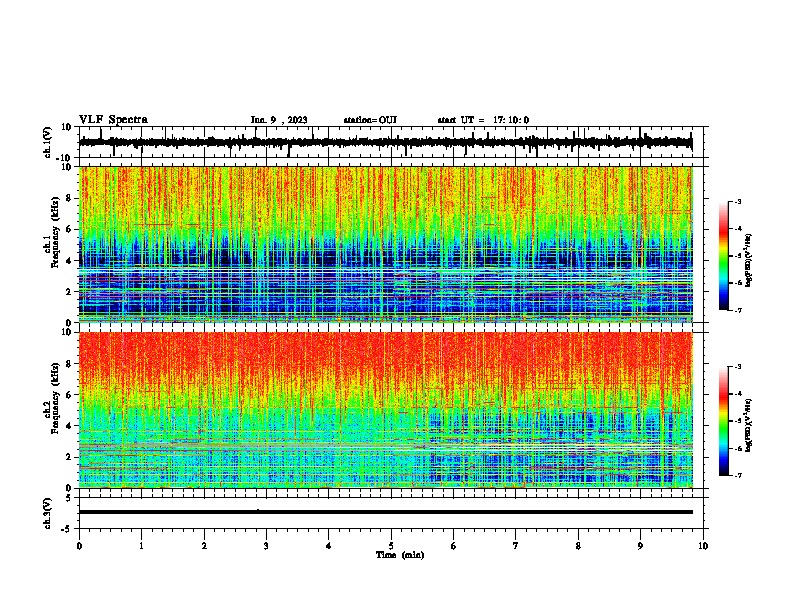
Task: Click the ch.1 voltage waveform trace
Action: click(386, 142)
